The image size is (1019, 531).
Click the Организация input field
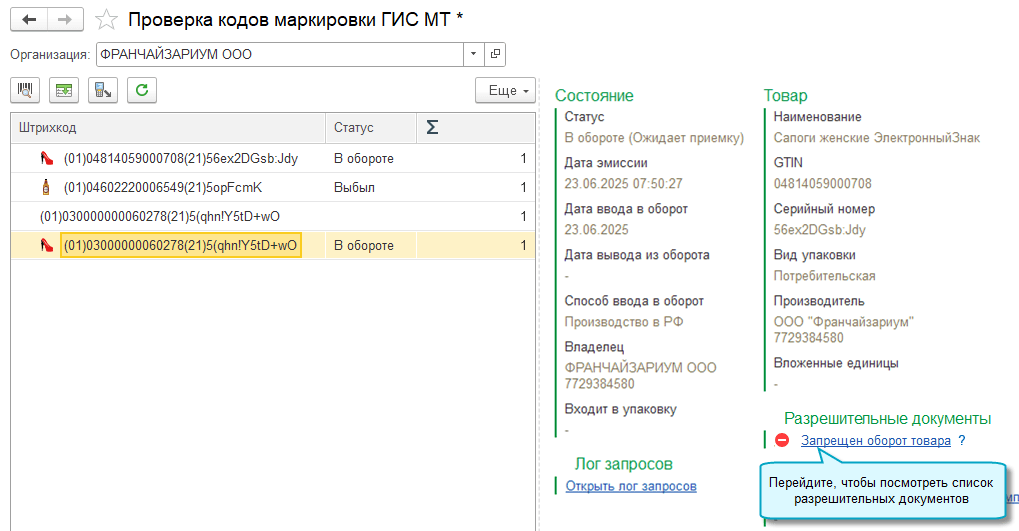pos(278,54)
